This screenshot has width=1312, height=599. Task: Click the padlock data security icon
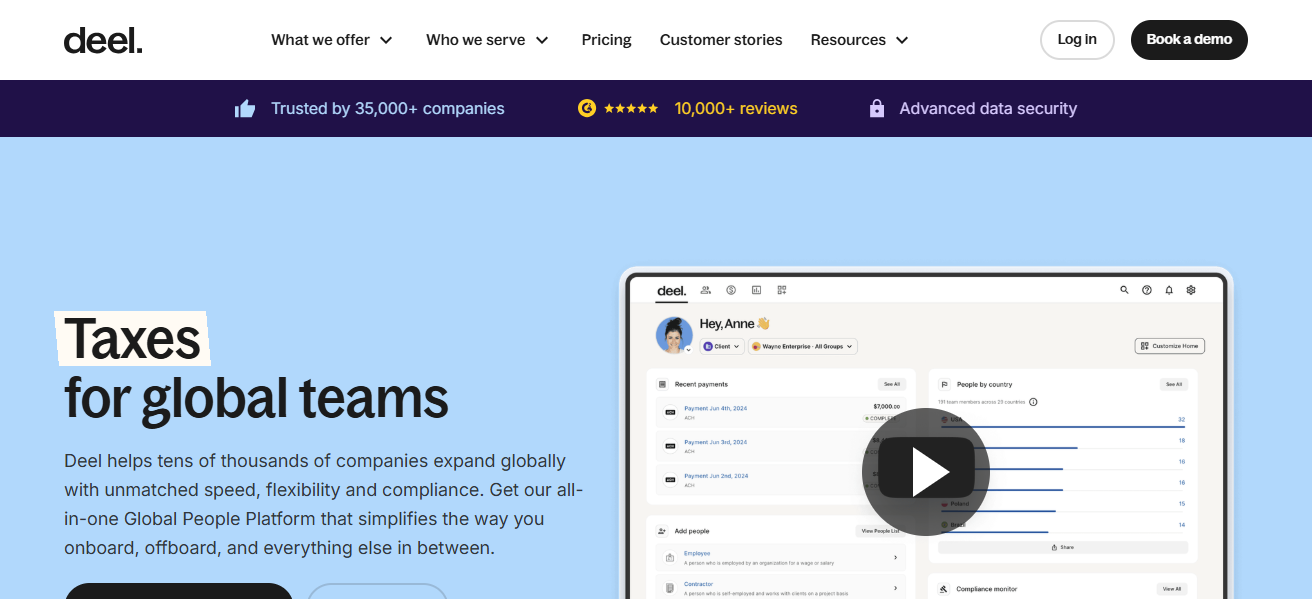pos(877,108)
